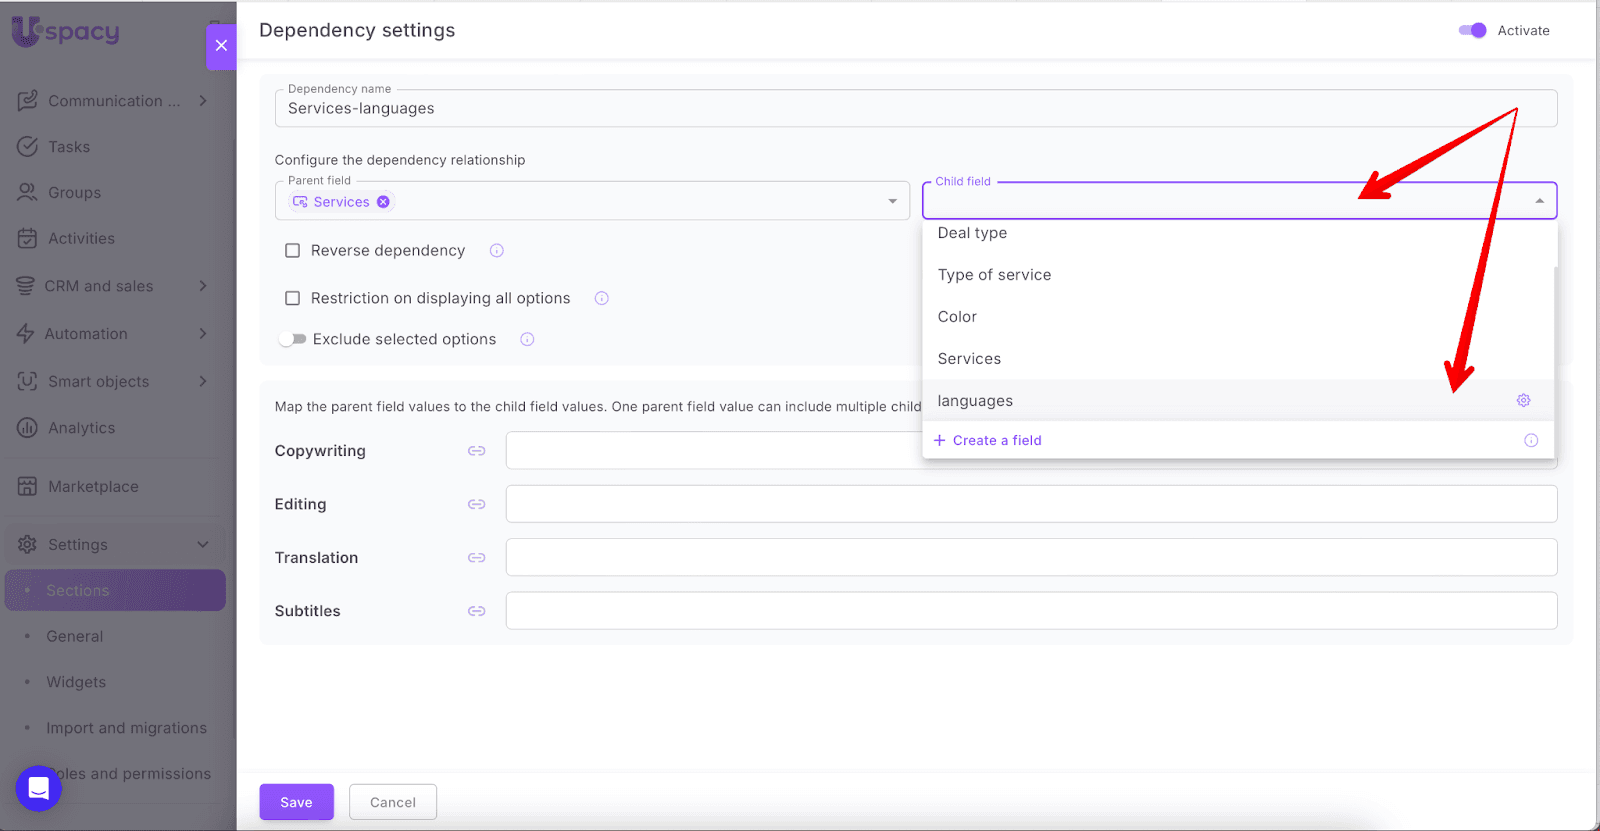1600x831 pixels.
Task: Click the link icon next to Copywriting
Action: click(x=477, y=451)
